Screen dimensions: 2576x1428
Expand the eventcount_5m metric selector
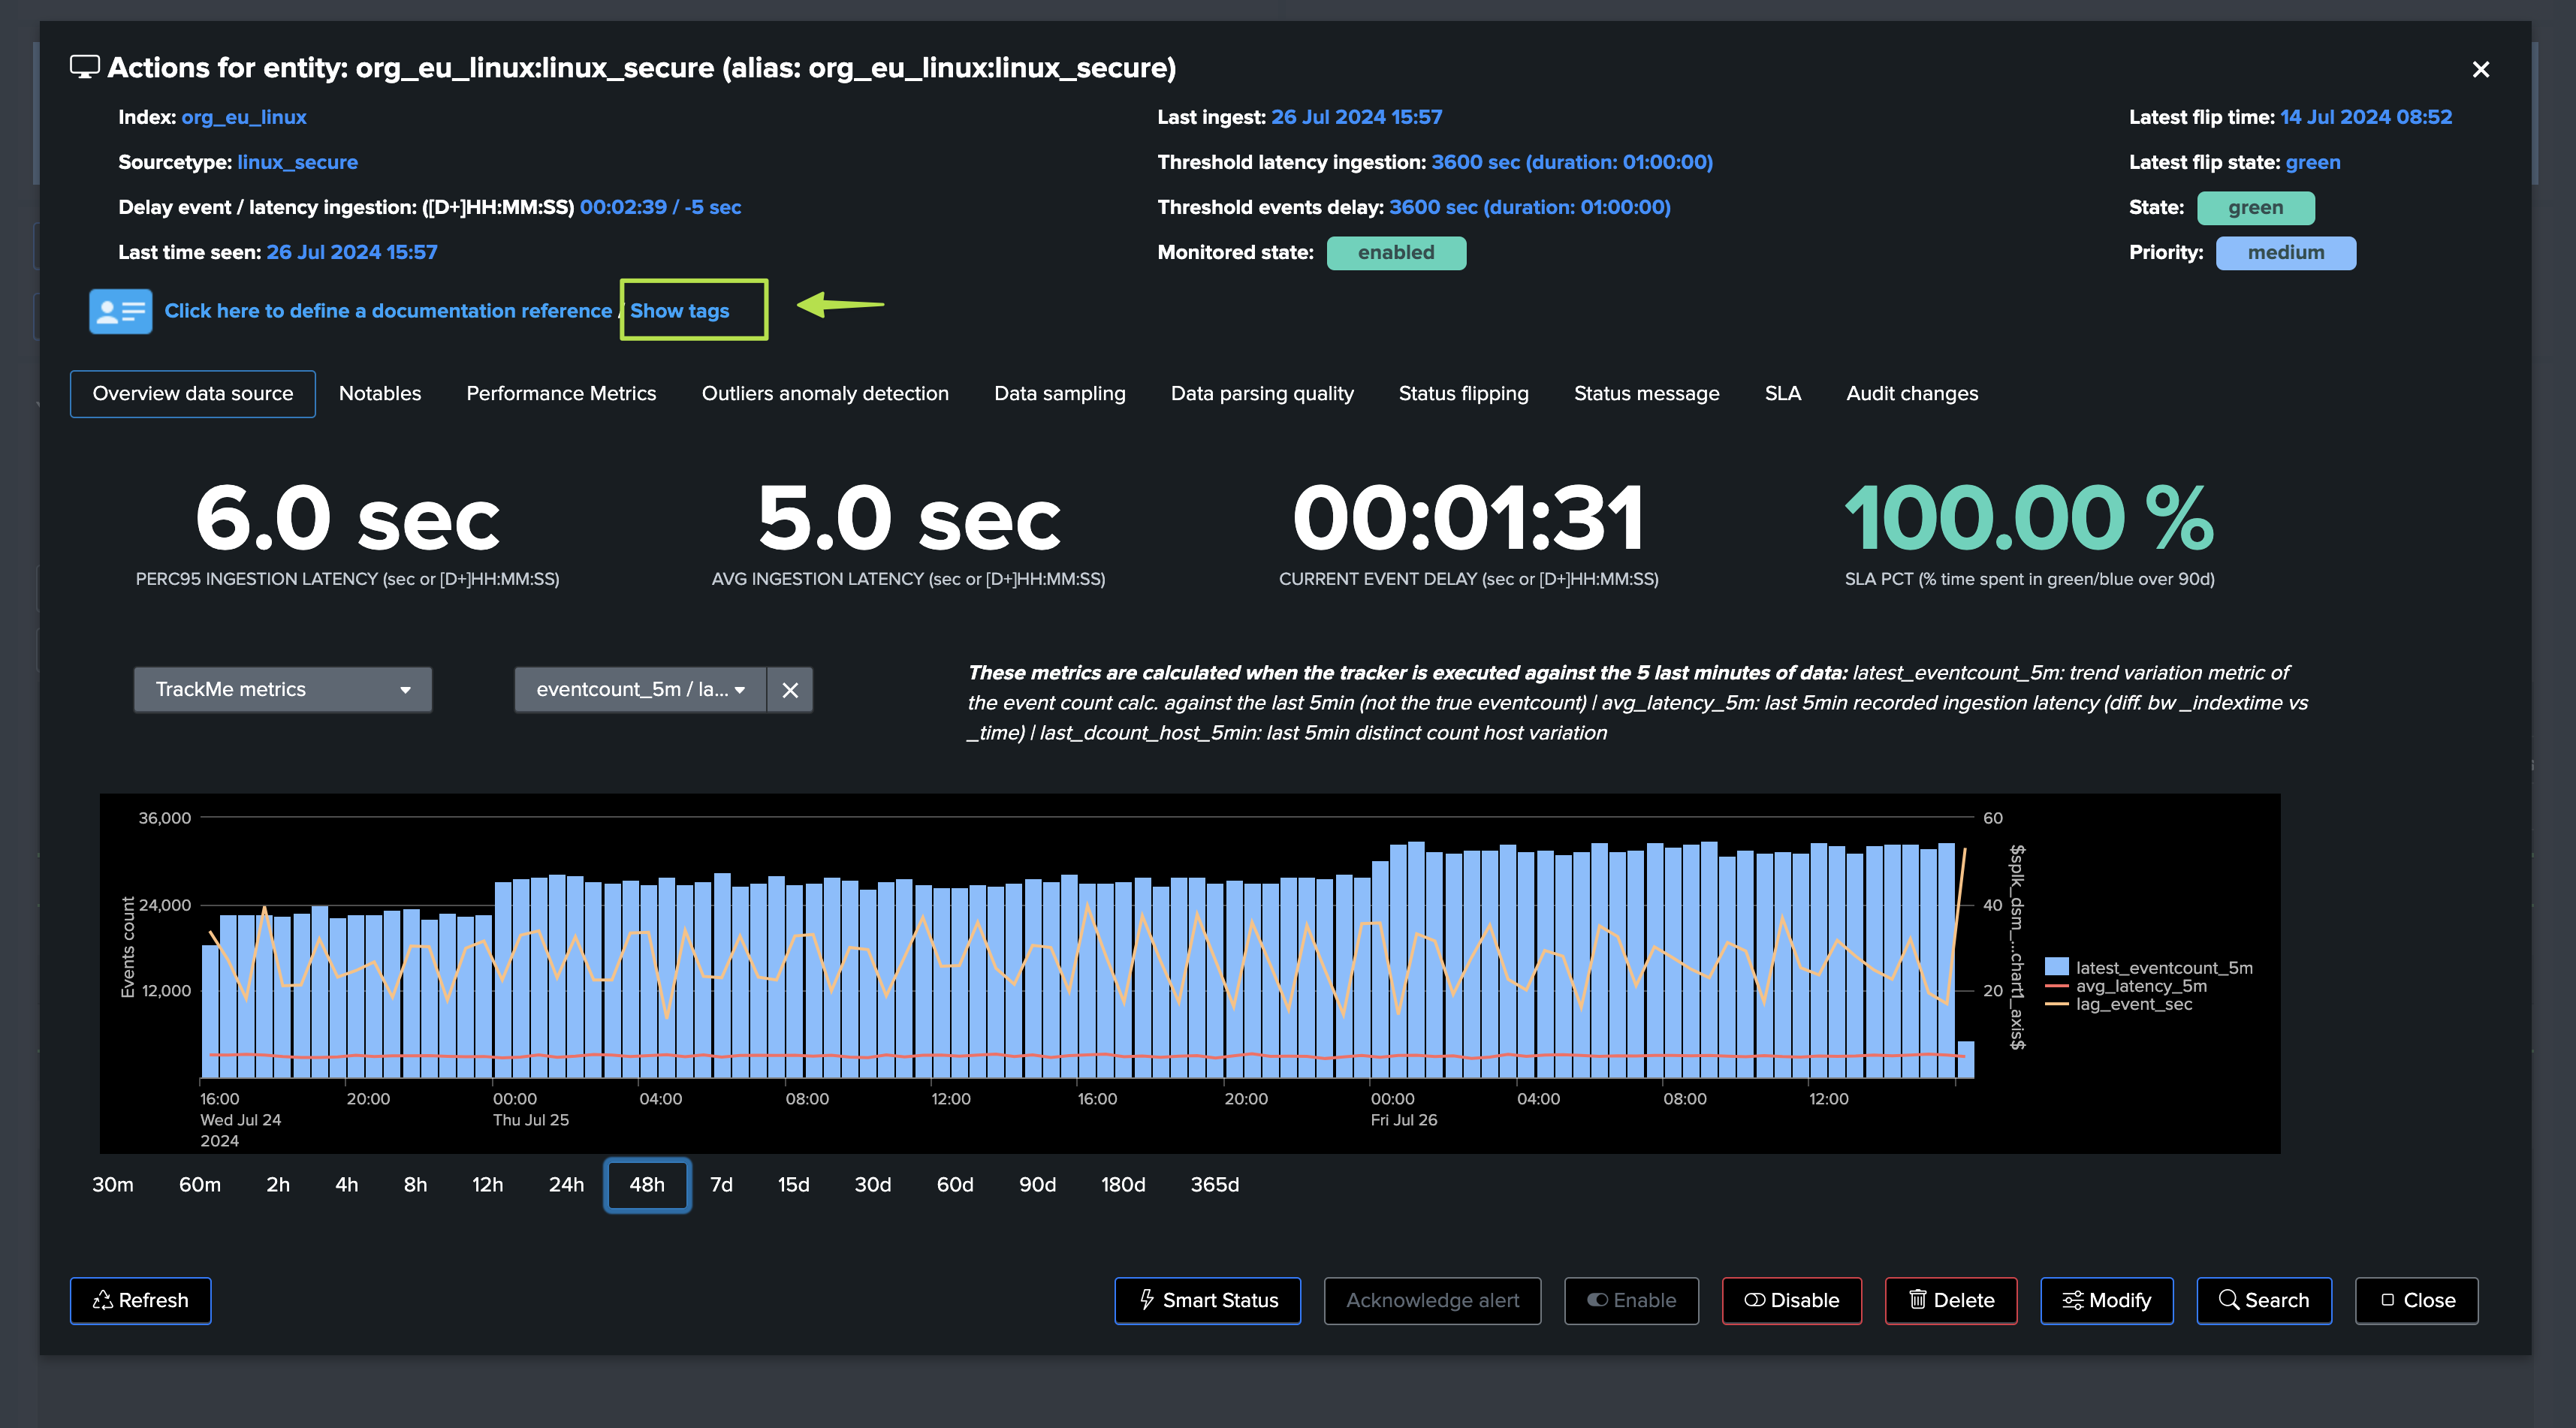tap(640, 690)
